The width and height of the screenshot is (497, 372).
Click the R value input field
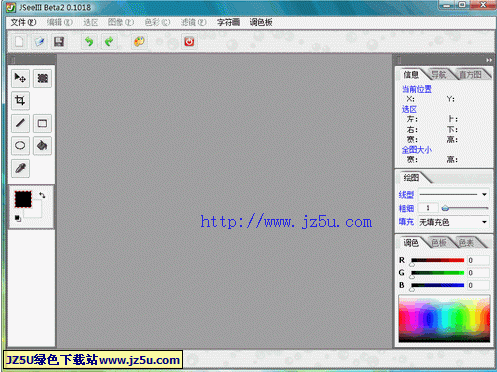click(x=478, y=260)
